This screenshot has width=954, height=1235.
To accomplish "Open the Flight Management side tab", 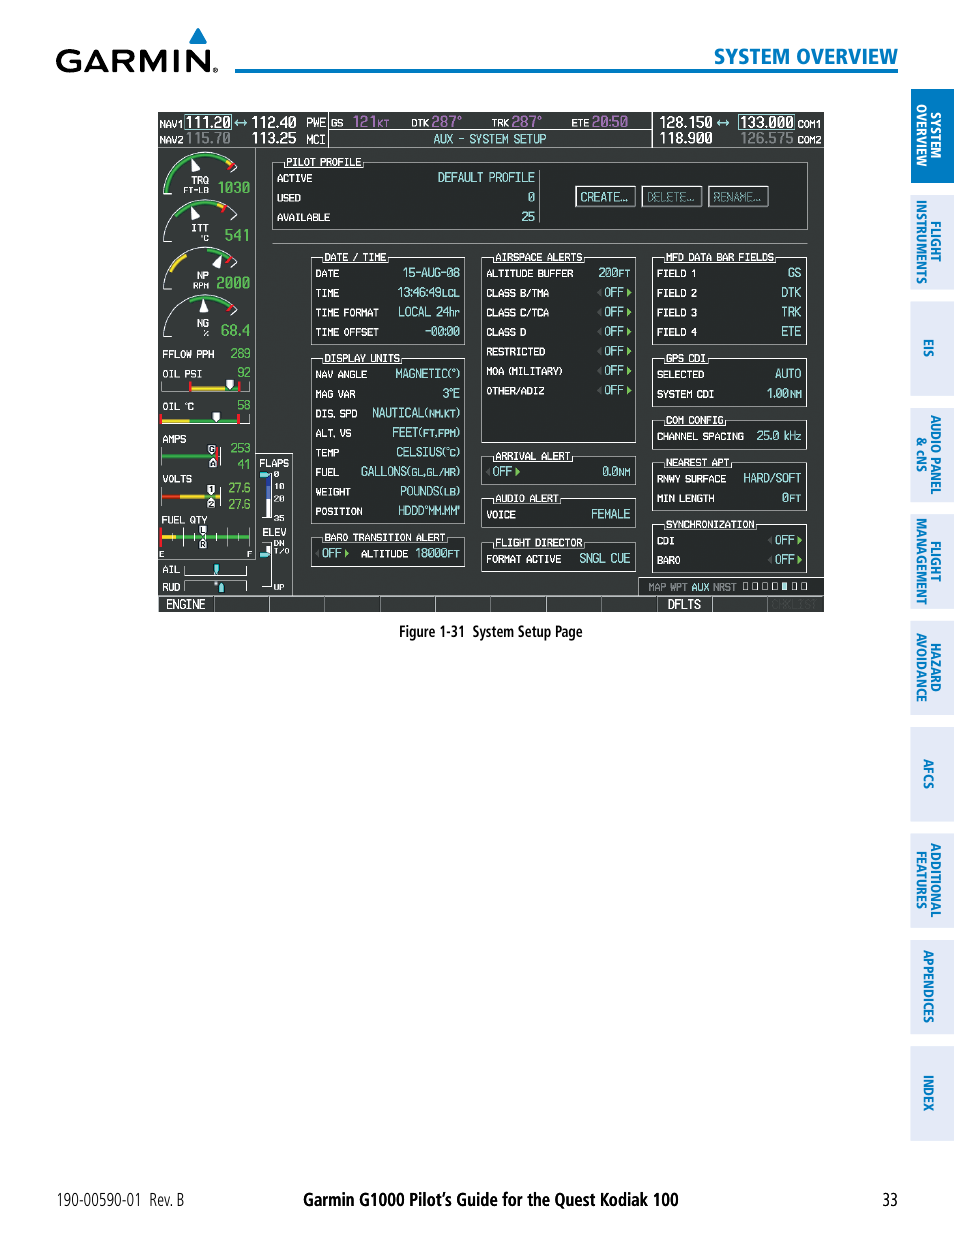I will pyautogui.click(x=932, y=561).
